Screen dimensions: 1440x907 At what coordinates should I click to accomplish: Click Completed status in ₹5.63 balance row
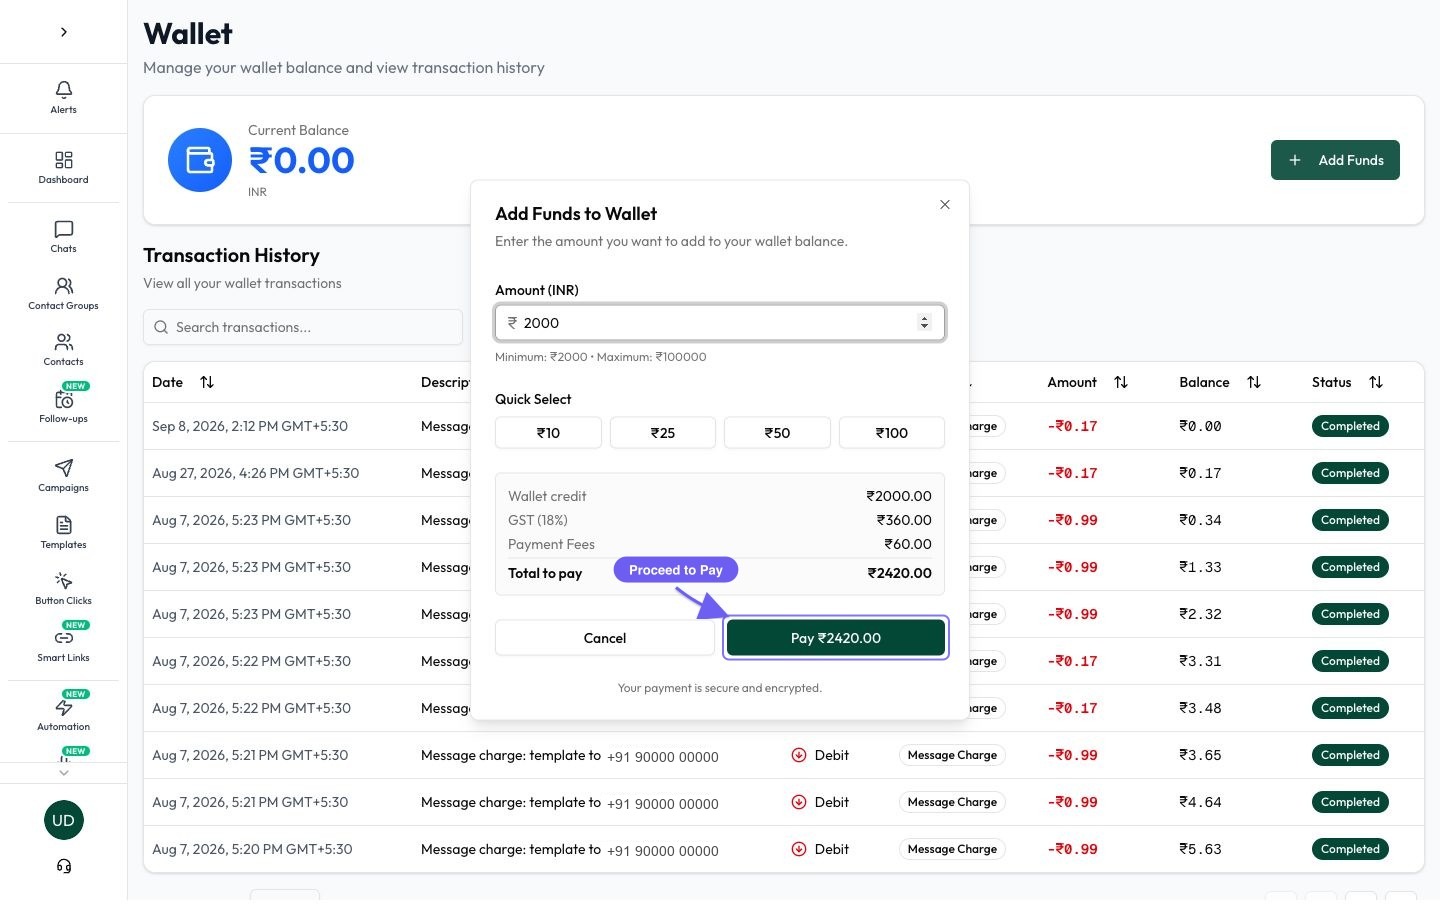pos(1350,849)
